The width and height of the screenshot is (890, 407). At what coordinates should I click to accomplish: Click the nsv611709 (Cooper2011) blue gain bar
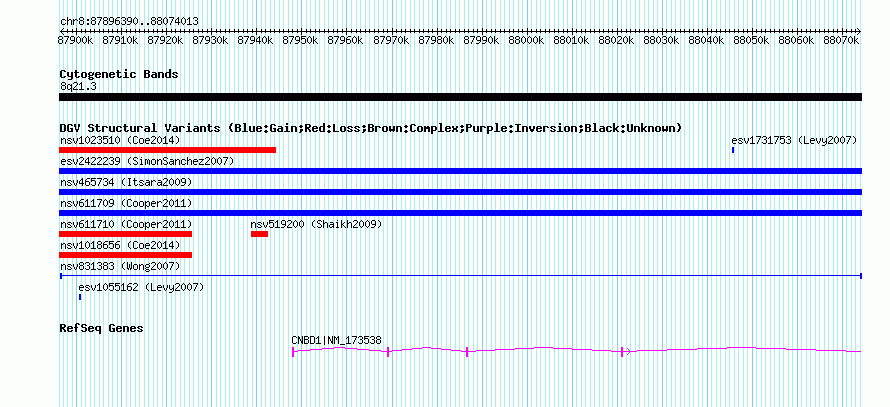(460, 213)
